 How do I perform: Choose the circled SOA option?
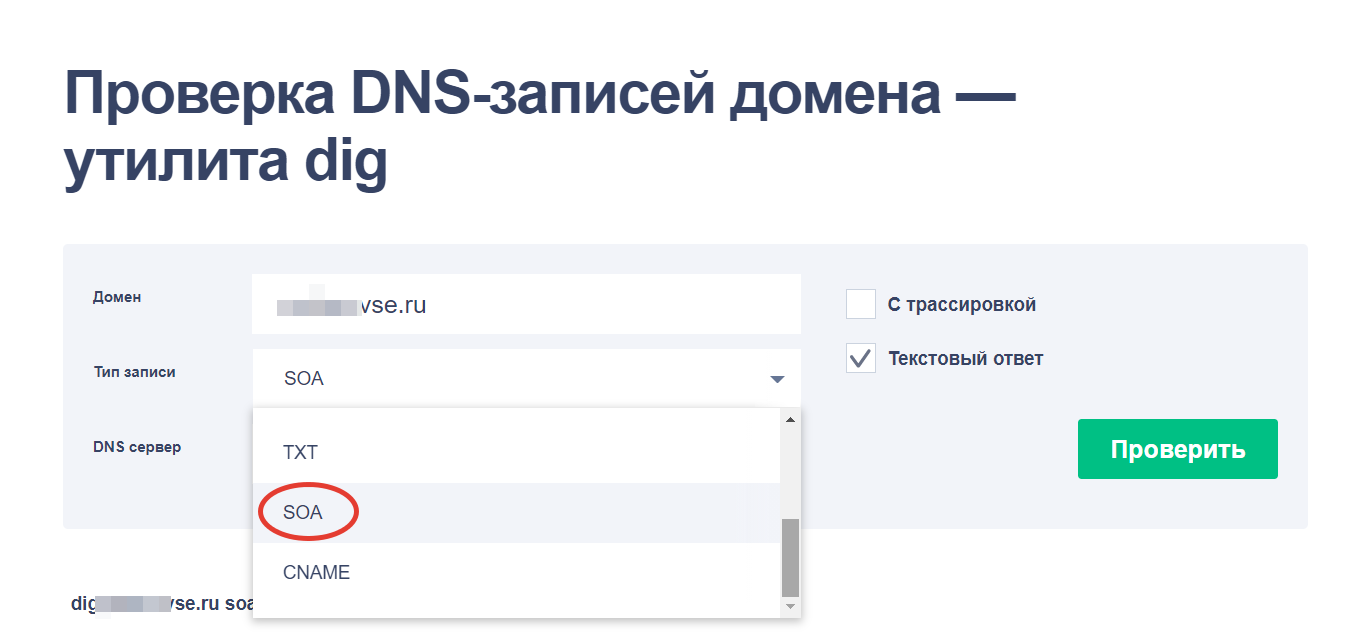(307, 511)
